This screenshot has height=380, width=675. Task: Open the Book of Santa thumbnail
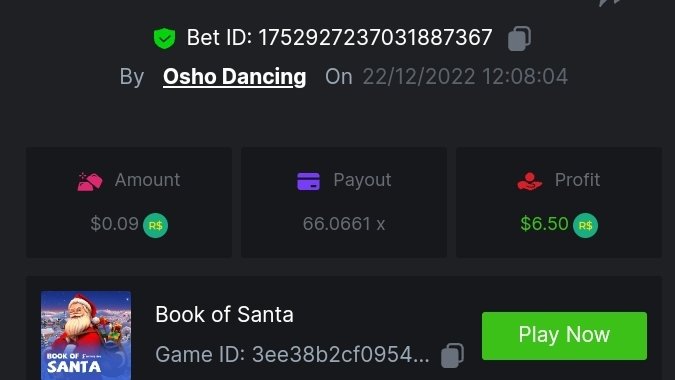point(86,335)
